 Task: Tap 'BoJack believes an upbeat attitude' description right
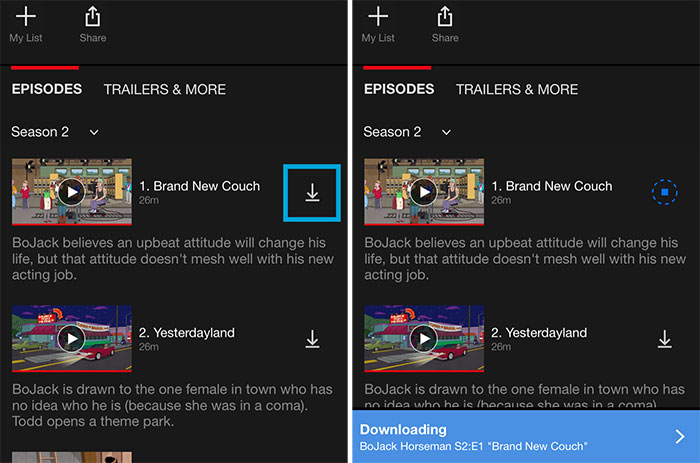point(525,259)
